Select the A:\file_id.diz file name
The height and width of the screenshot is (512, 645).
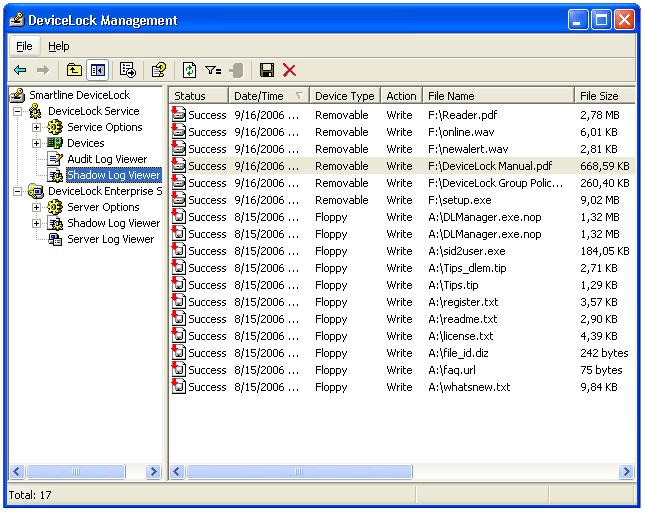(458, 353)
